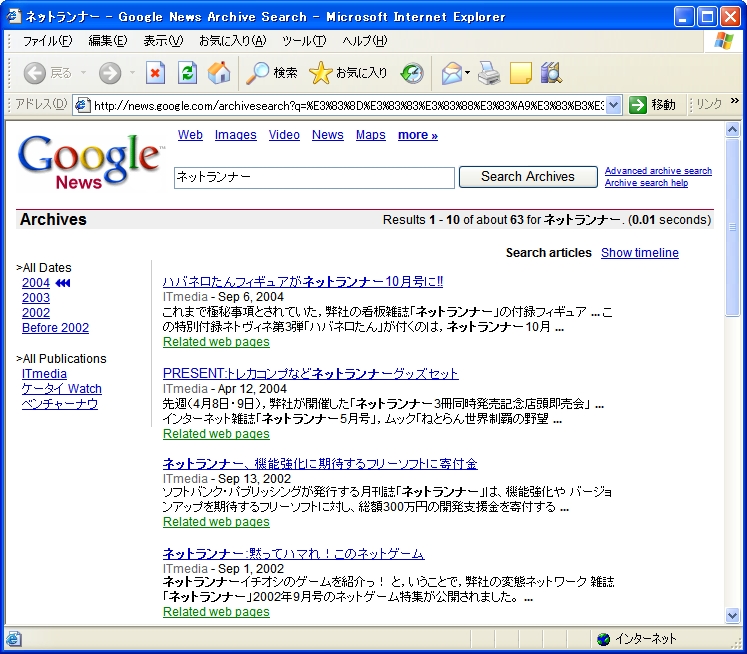
Task: Click Related web pages under Sep 1, 2002 result
Action: coord(216,612)
